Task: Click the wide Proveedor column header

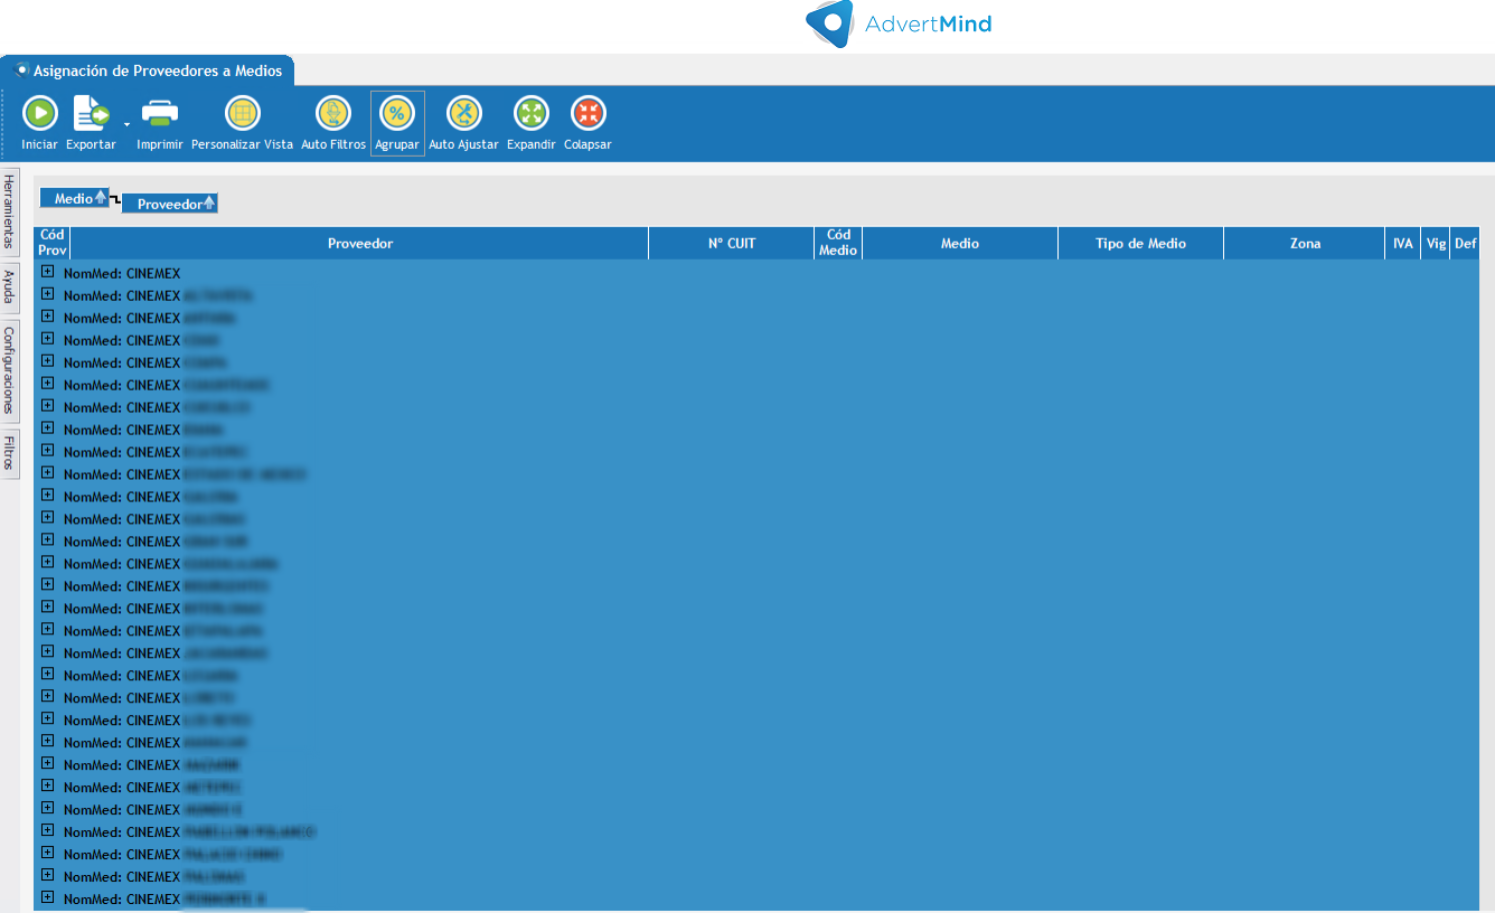Action: tap(360, 243)
